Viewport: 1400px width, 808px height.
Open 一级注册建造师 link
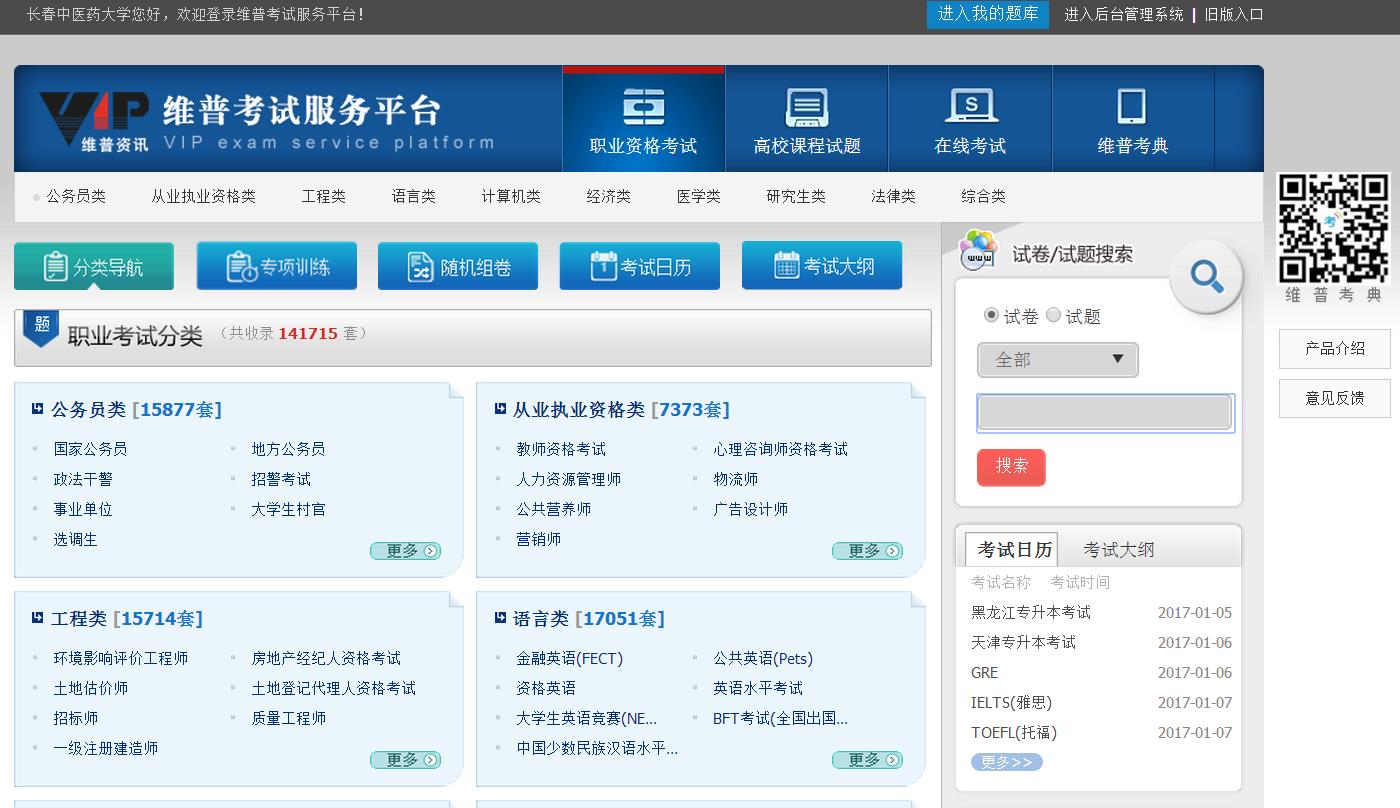tap(106, 748)
